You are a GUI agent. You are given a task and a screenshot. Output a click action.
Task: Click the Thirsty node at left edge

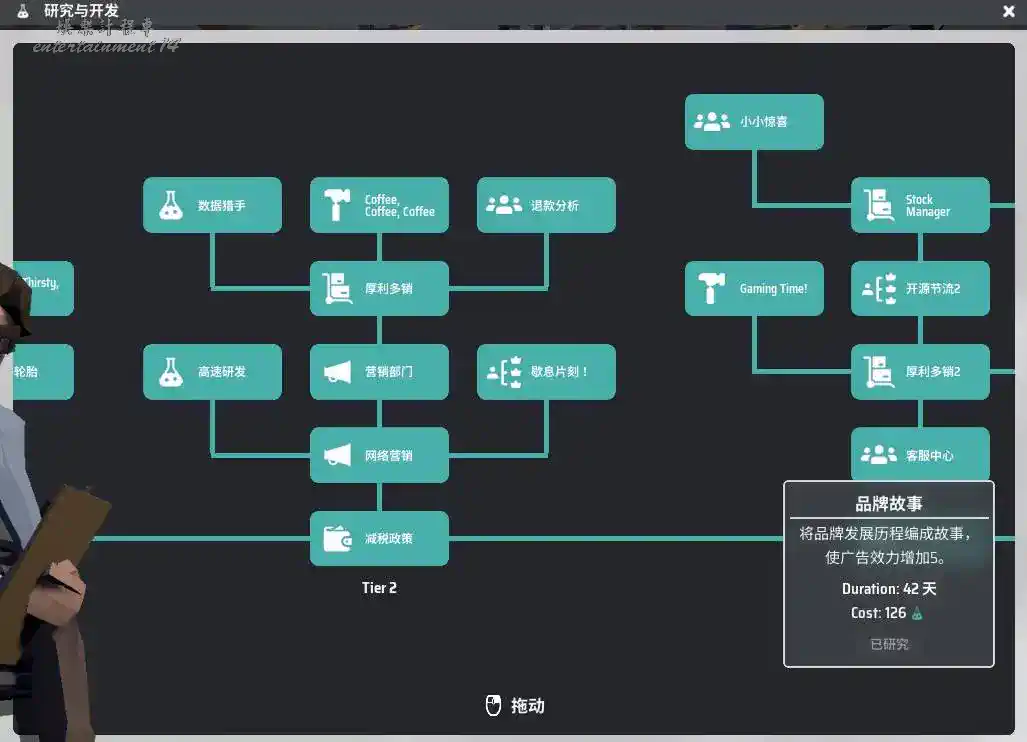tap(44, 289)
